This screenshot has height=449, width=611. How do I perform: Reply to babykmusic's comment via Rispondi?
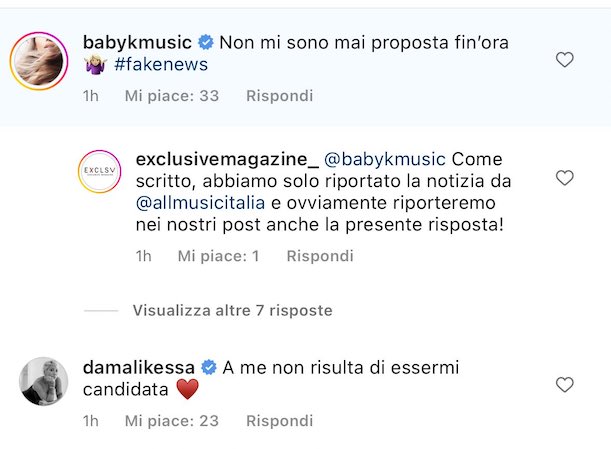coord(279,96)
